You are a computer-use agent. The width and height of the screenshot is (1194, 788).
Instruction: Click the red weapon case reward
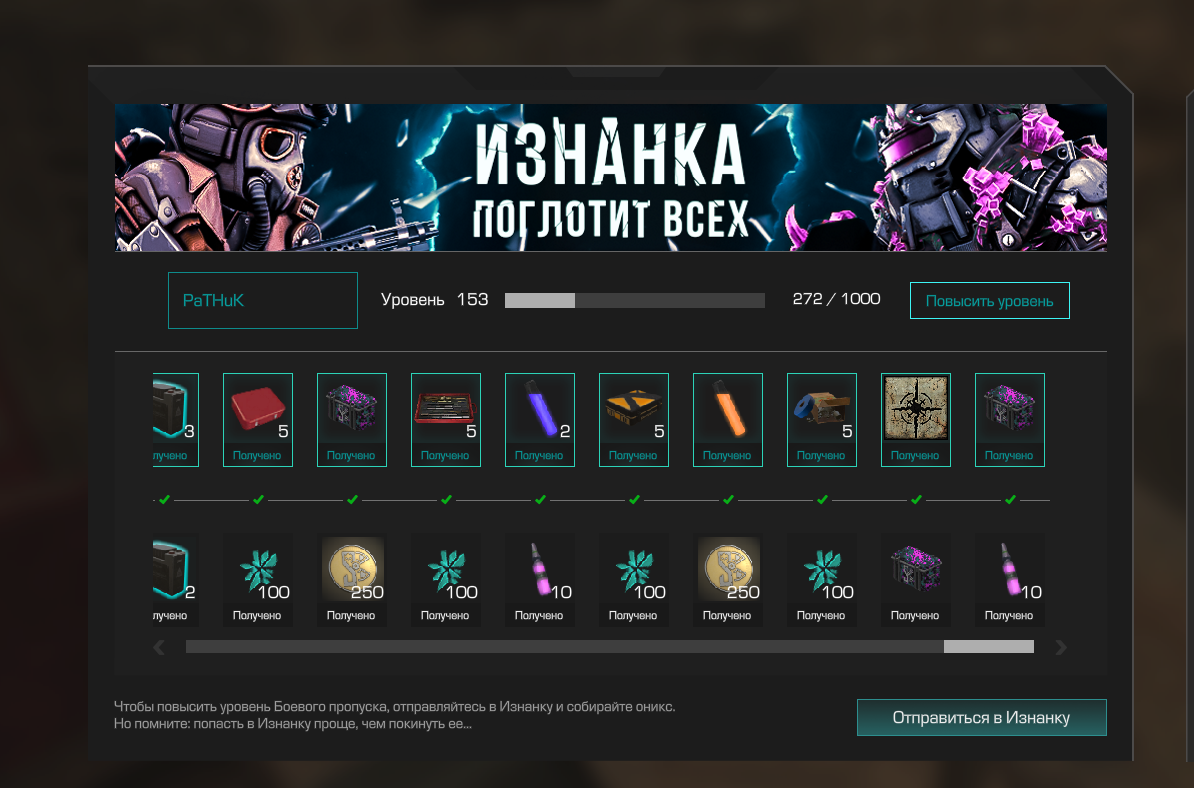[x=445, y=420]
